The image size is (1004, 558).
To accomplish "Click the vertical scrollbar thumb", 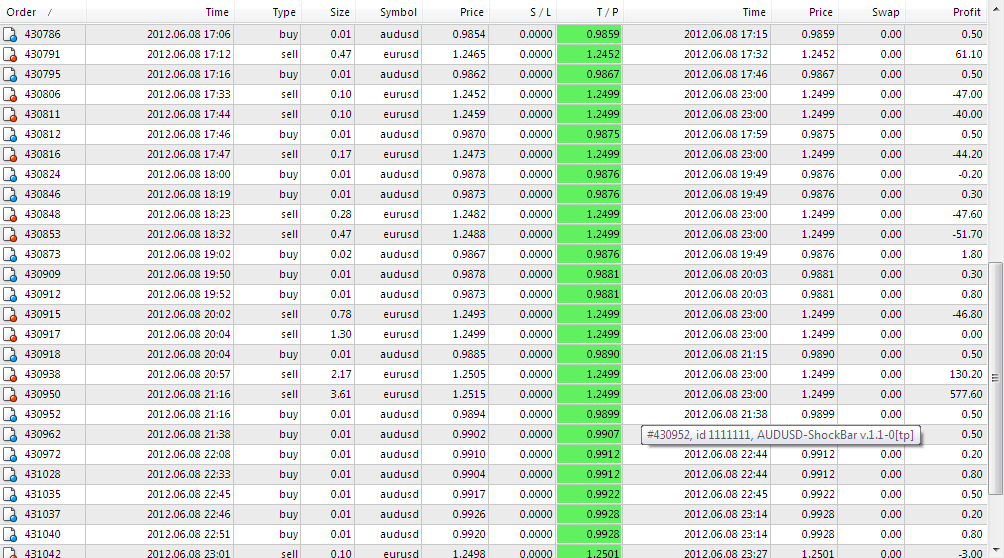I will pyautogui.click(x=996, y=378).
